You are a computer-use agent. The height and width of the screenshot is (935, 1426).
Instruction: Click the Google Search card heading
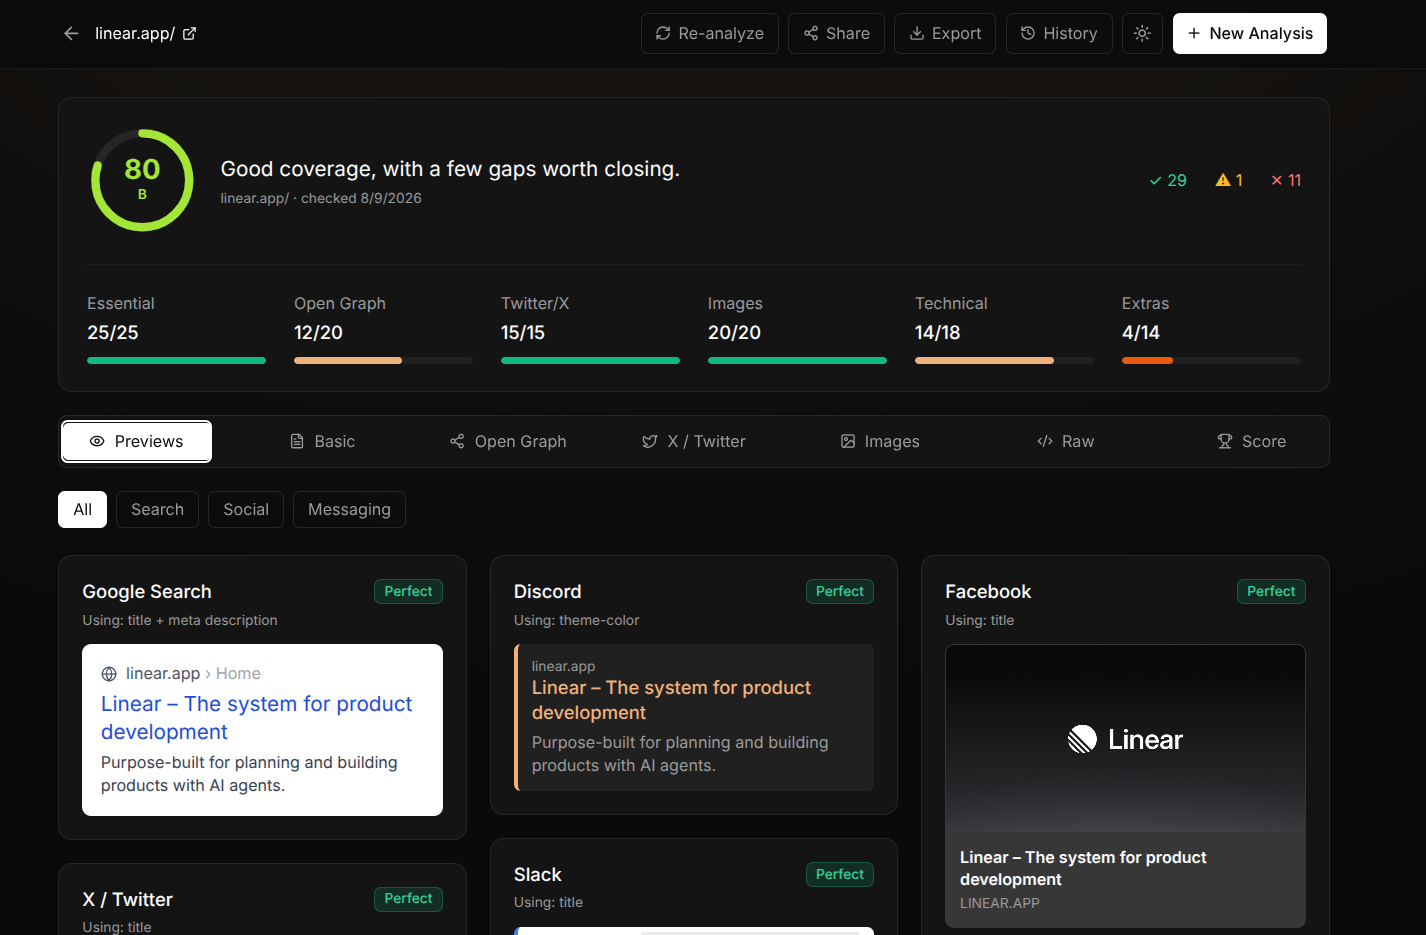[x=147, y=591]
